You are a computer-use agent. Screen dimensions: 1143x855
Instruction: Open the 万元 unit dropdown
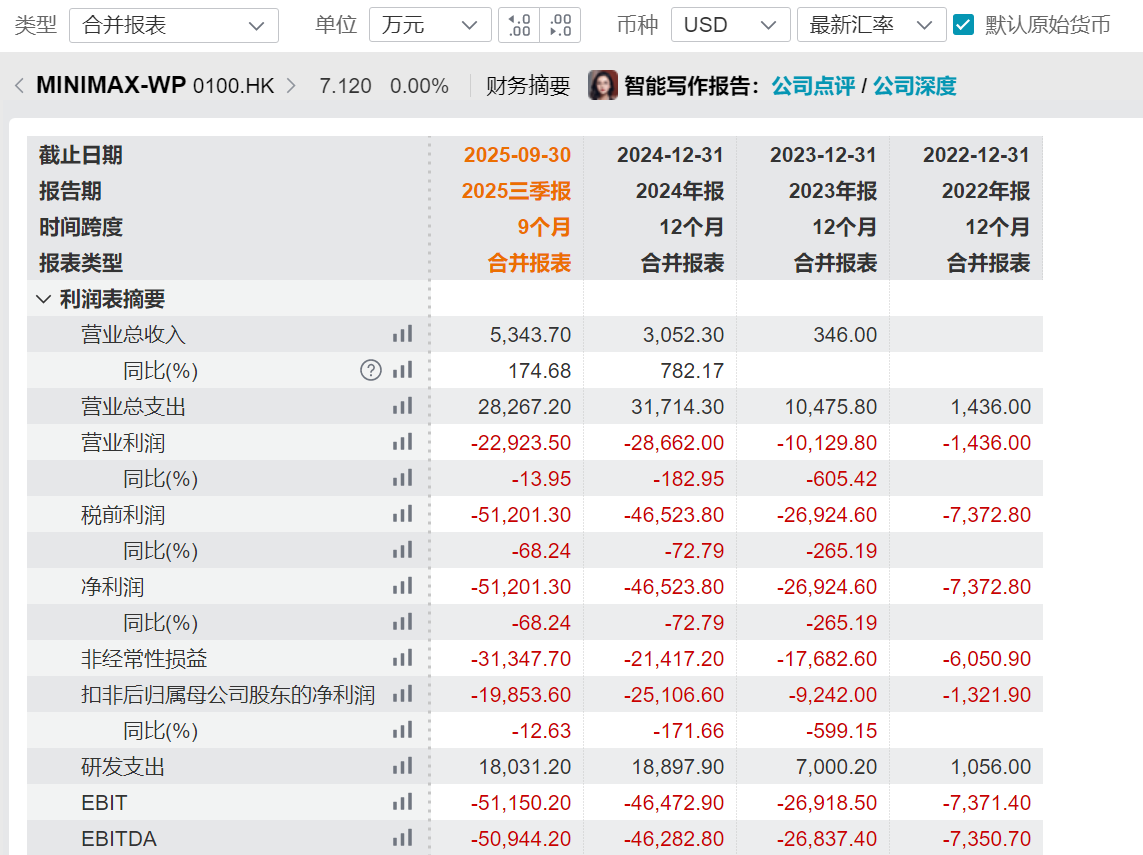pos(430,25)
